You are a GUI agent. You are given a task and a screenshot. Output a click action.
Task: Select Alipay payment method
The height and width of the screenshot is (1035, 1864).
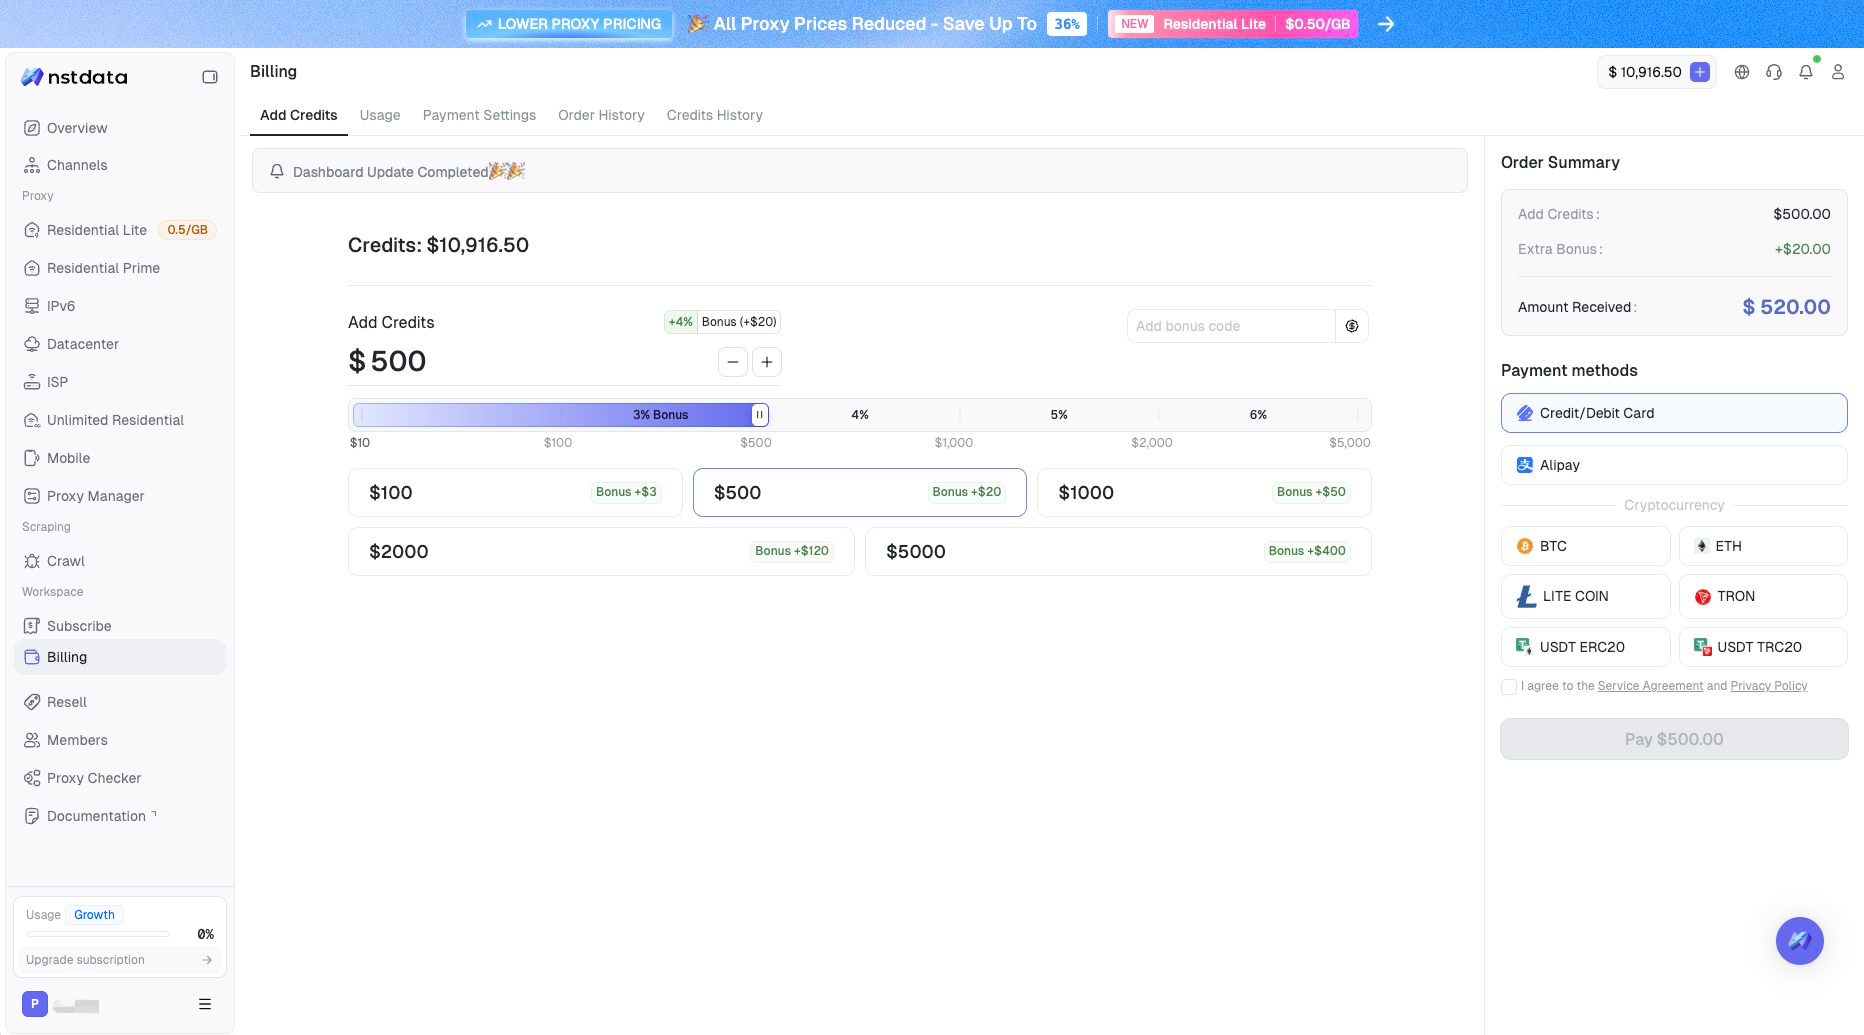pyautogui.click(x=1674, y=465)
